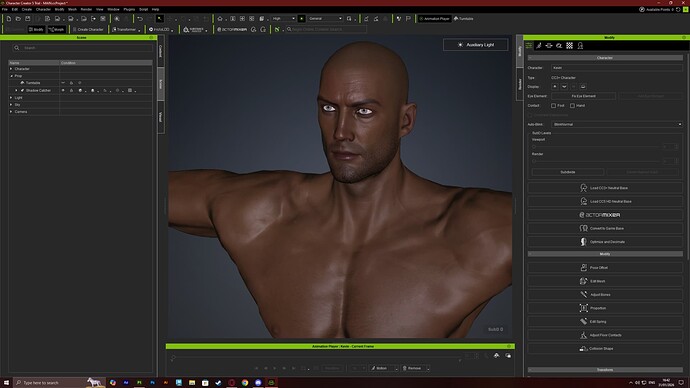690x388 pixels.
Task: Select the Morph tab icon in Modify panel
Action: coord(549,46)
